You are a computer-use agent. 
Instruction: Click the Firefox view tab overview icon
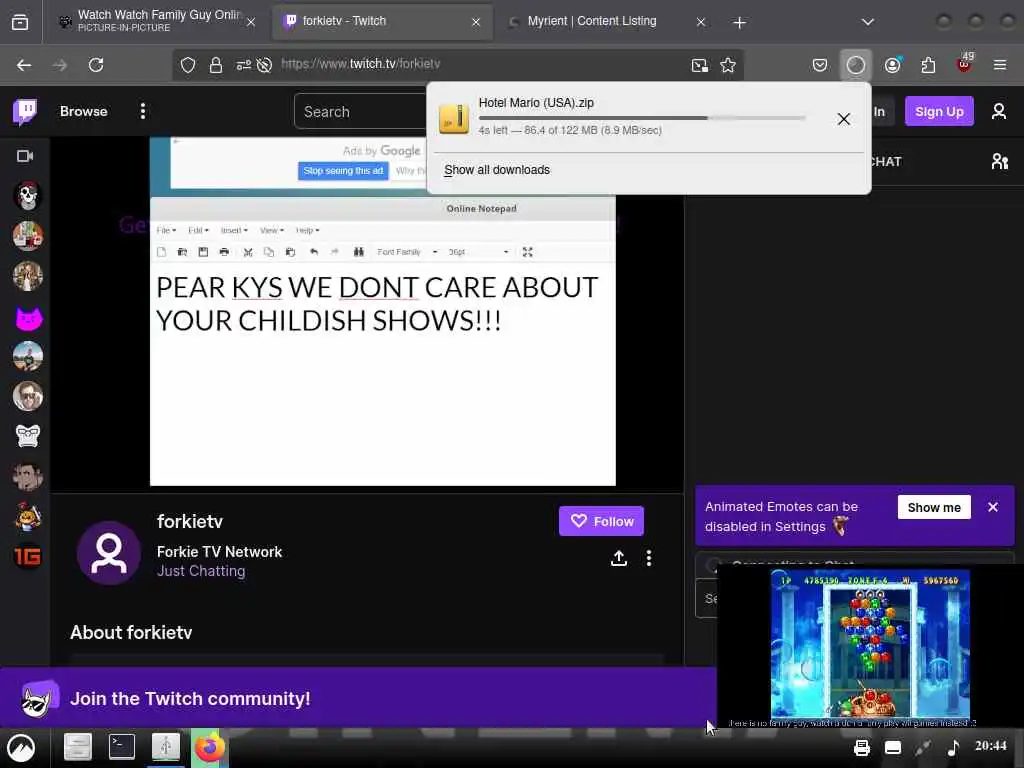point(20,22)
